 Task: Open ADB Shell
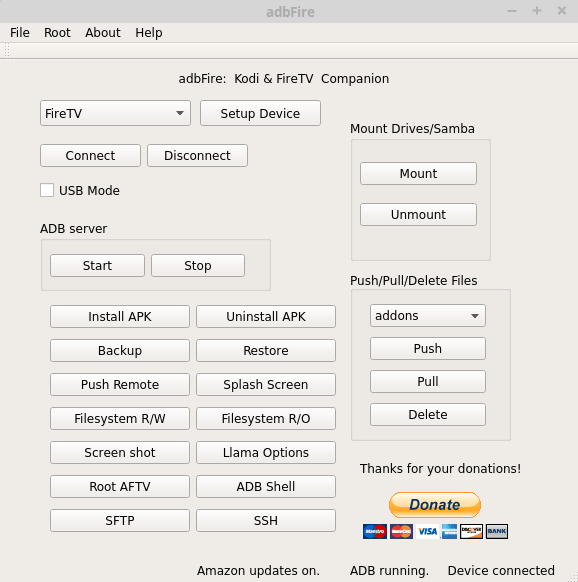tap(266, 487)
